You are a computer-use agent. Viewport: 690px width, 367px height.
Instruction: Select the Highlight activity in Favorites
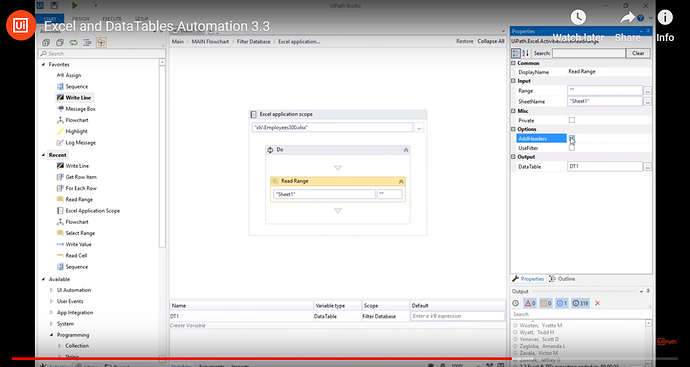click(x=72, y=131)
